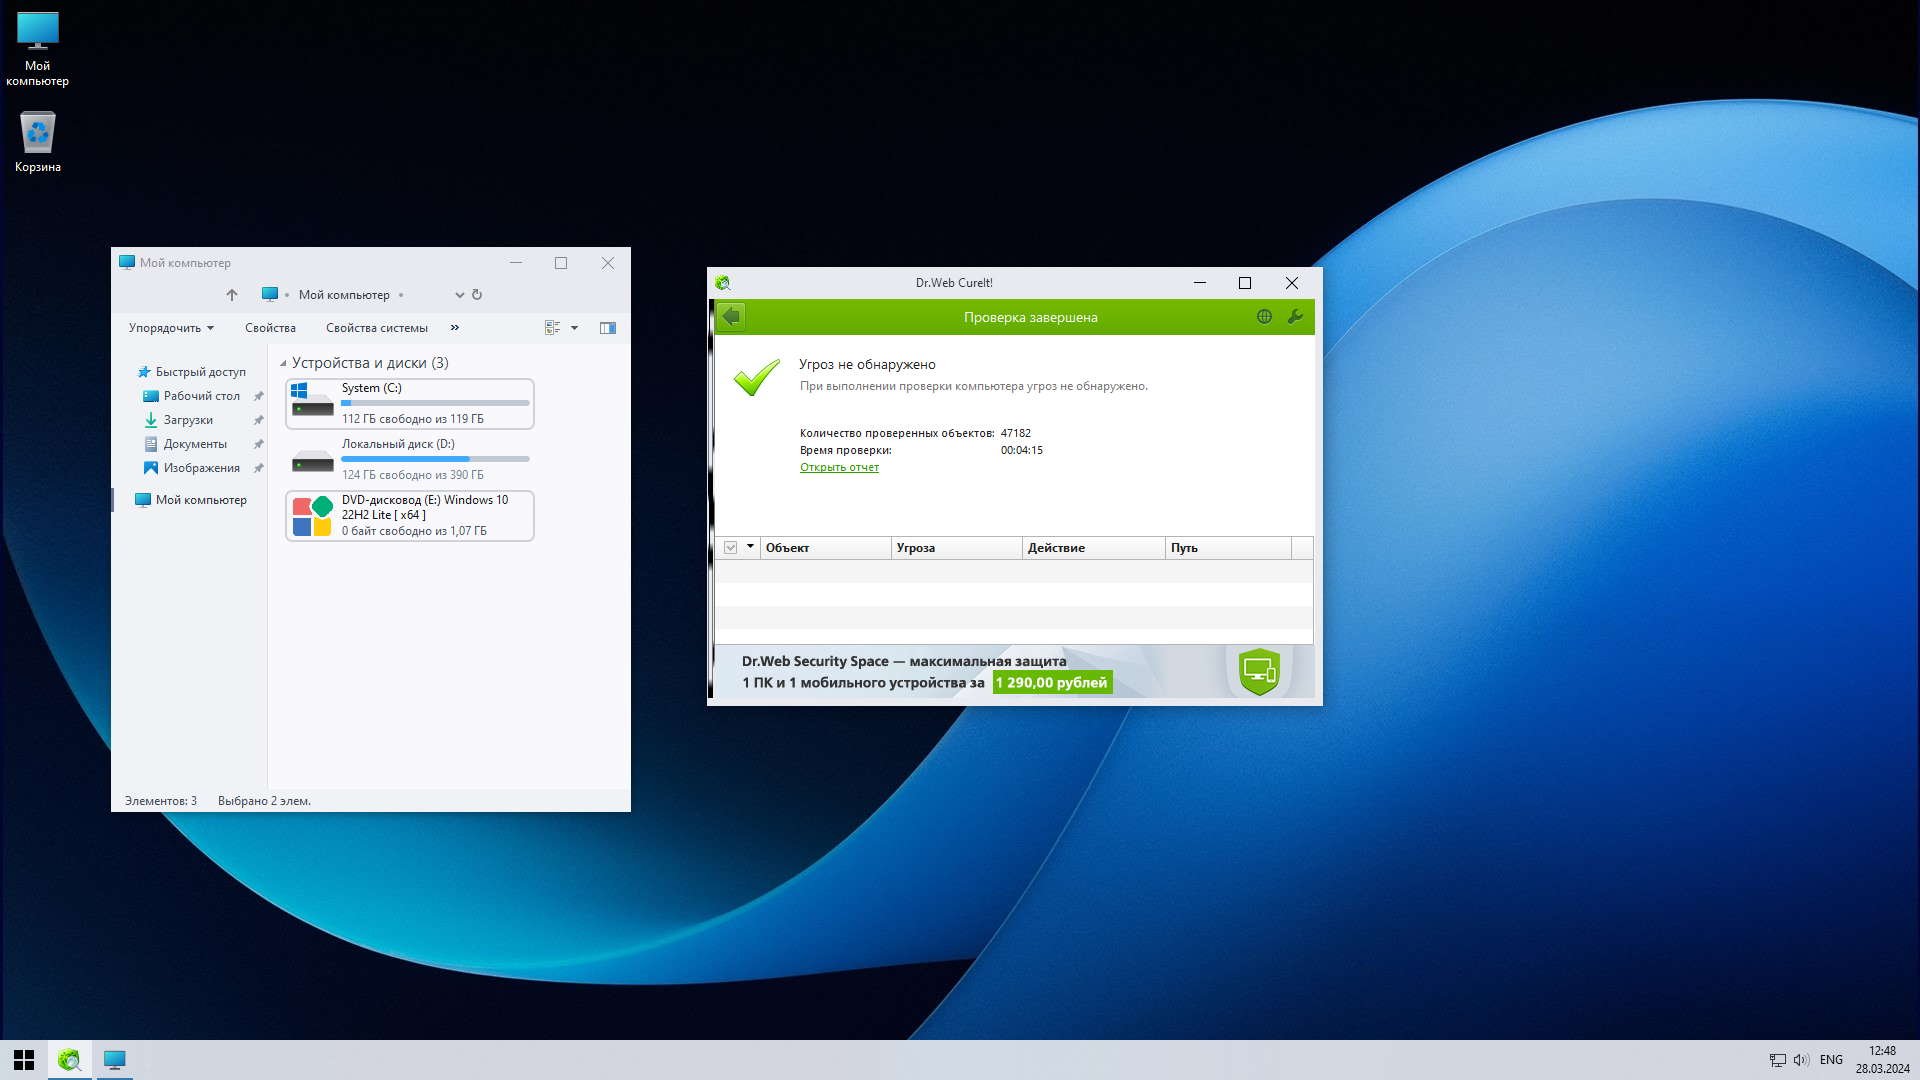Open the Dr.Web language globe icon
This screenshot has height=1080, width=1920.
pos(1264,317)
